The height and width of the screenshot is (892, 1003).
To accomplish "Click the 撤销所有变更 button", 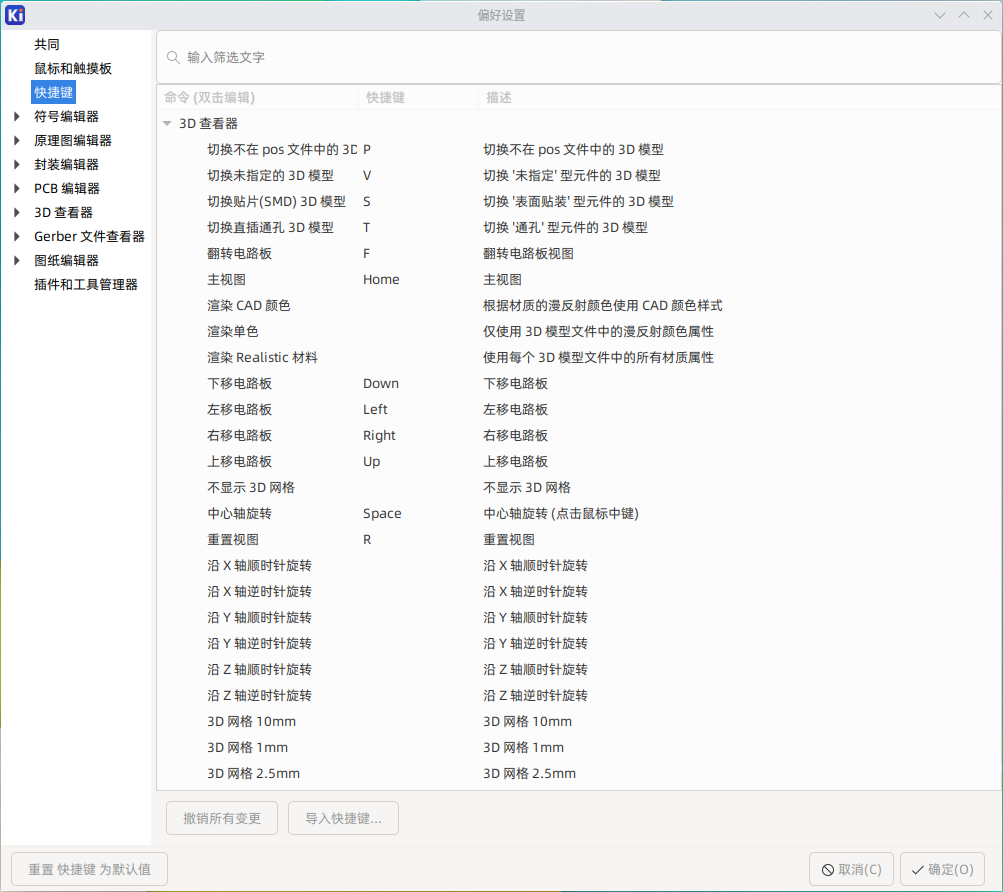I will click(x=221, y=817).
